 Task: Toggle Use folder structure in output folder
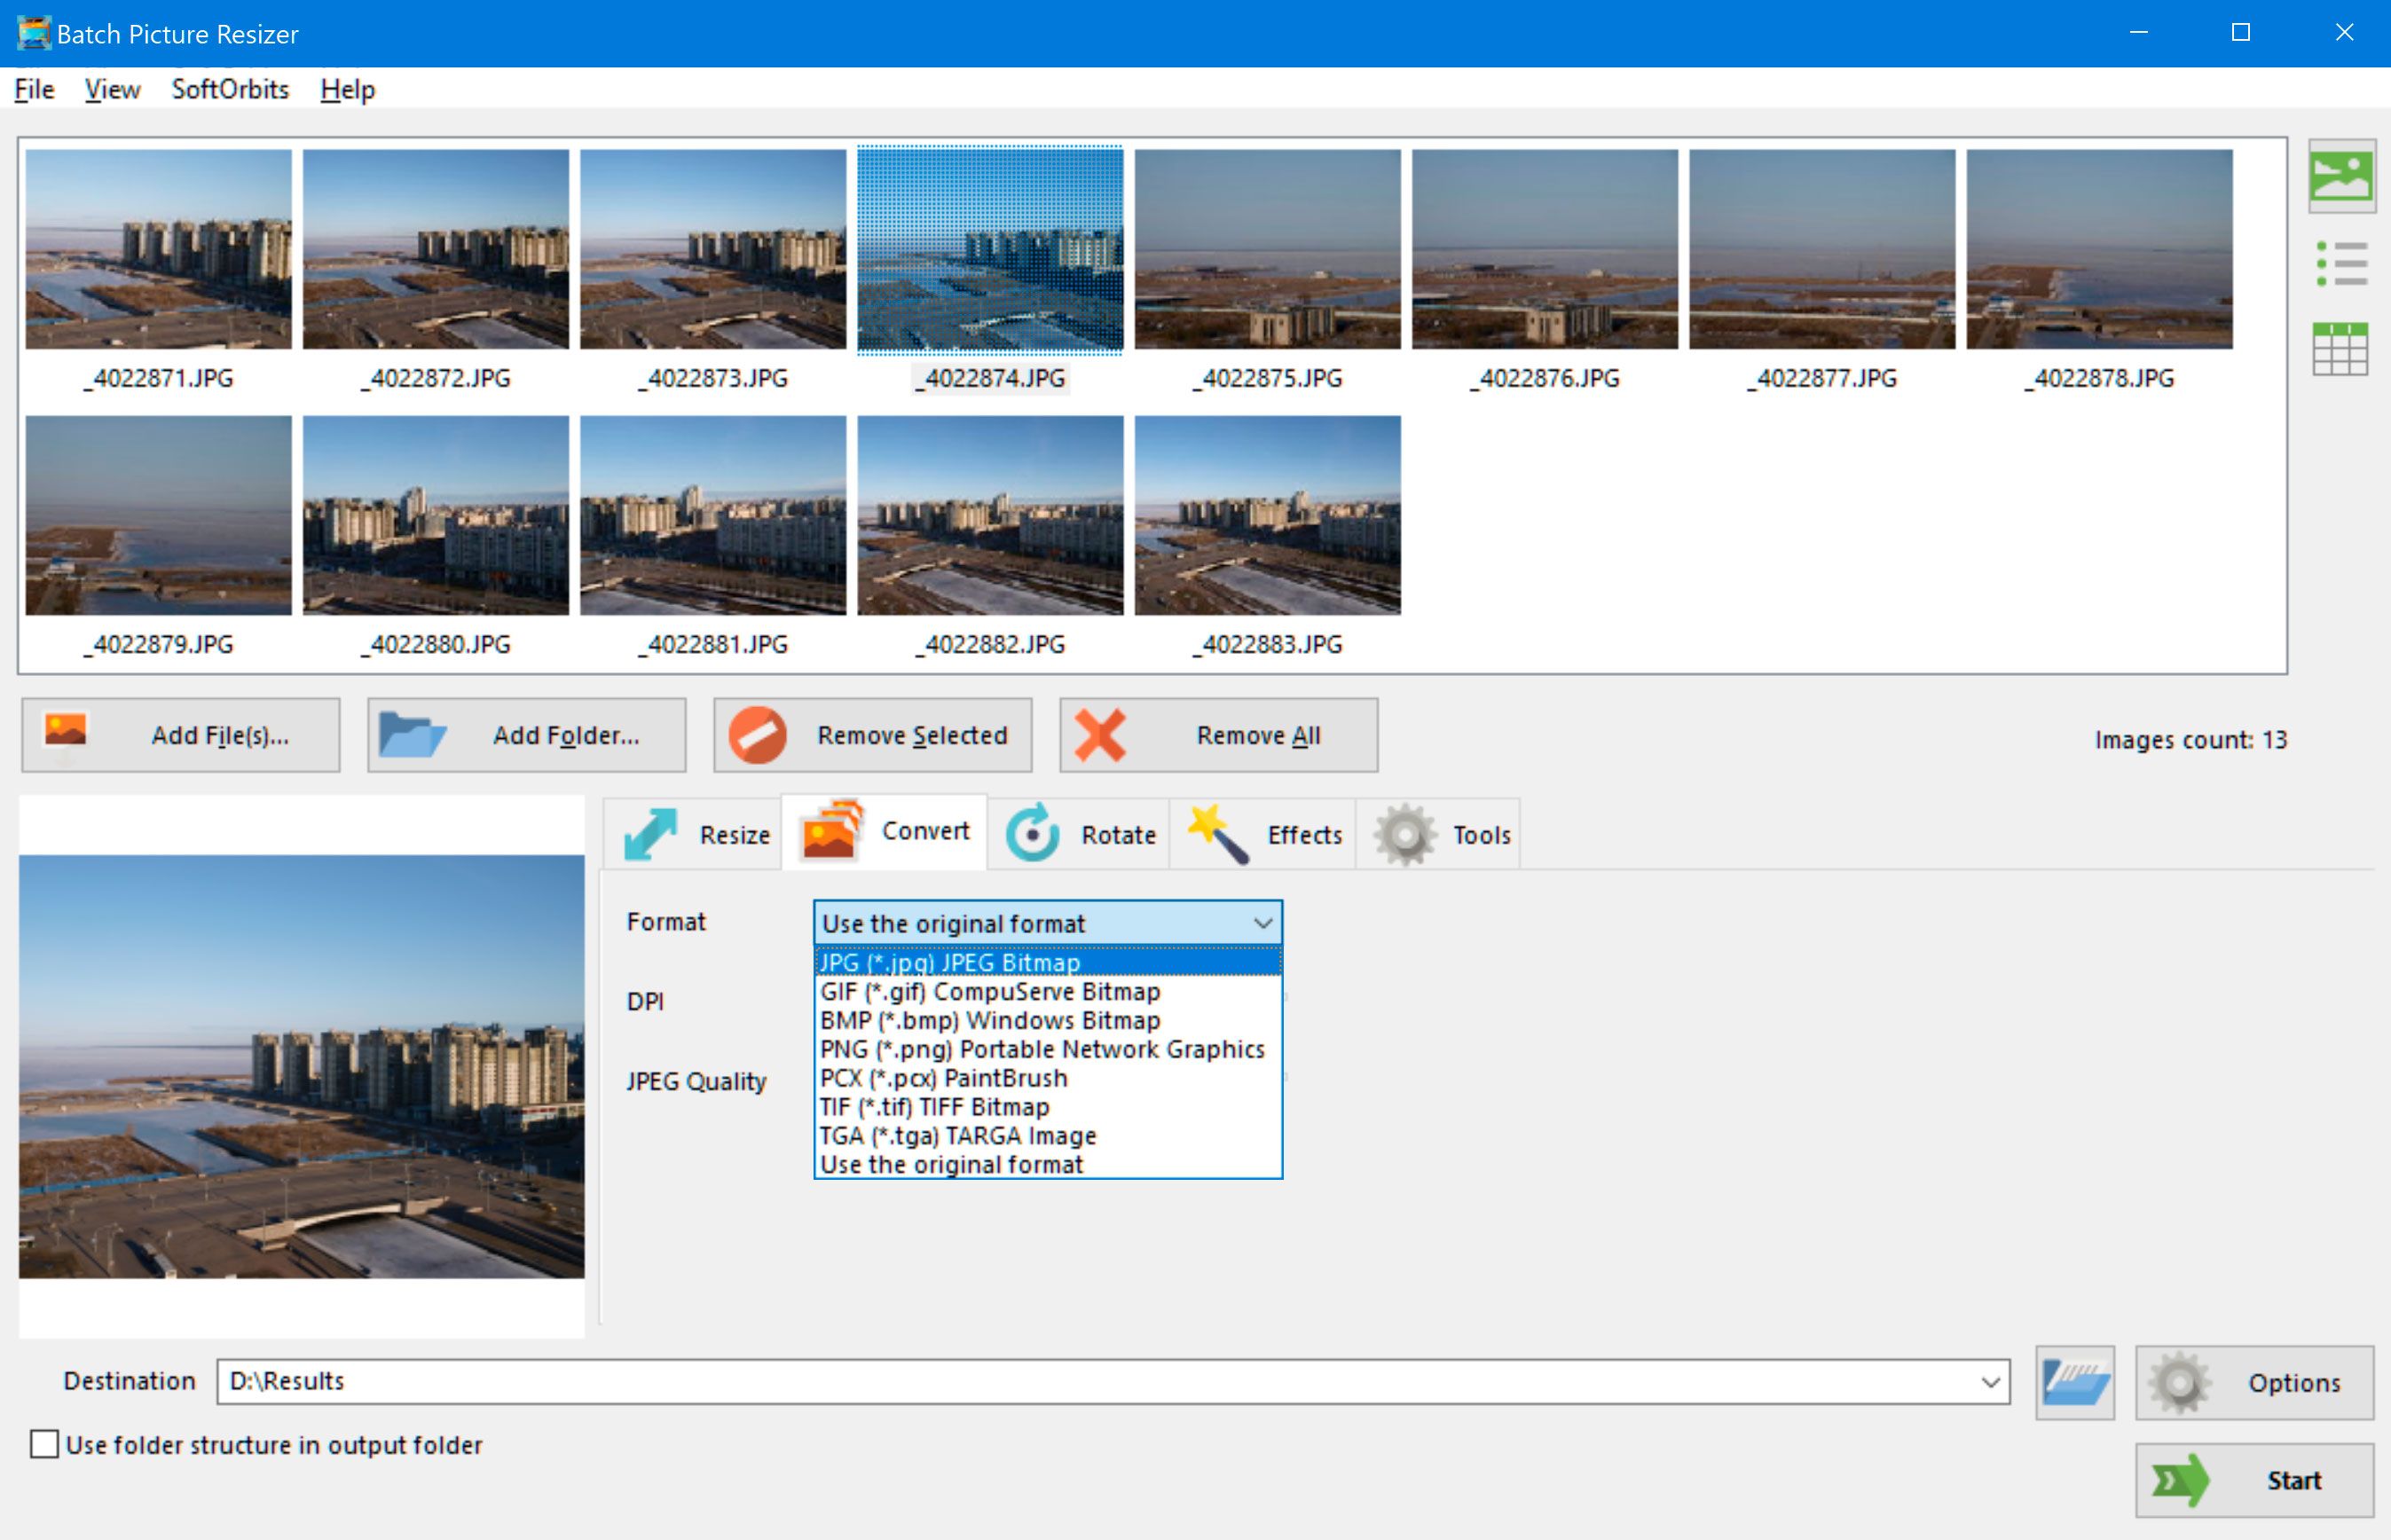coord(45,1444)
